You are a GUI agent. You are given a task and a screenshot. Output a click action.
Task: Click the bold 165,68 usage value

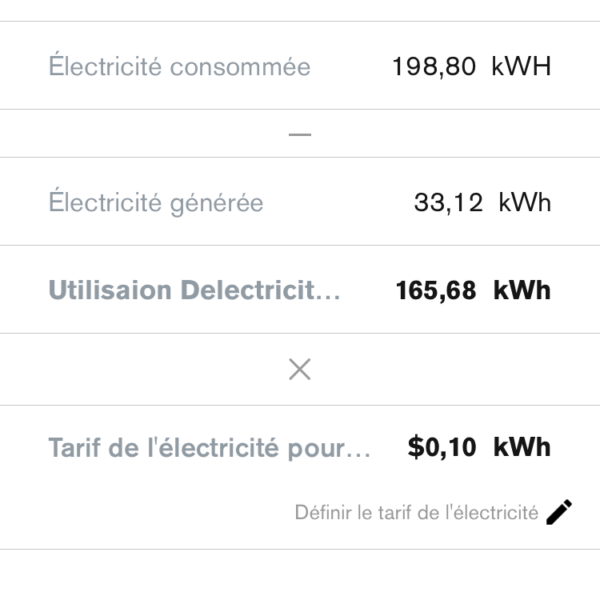[437, 291]
